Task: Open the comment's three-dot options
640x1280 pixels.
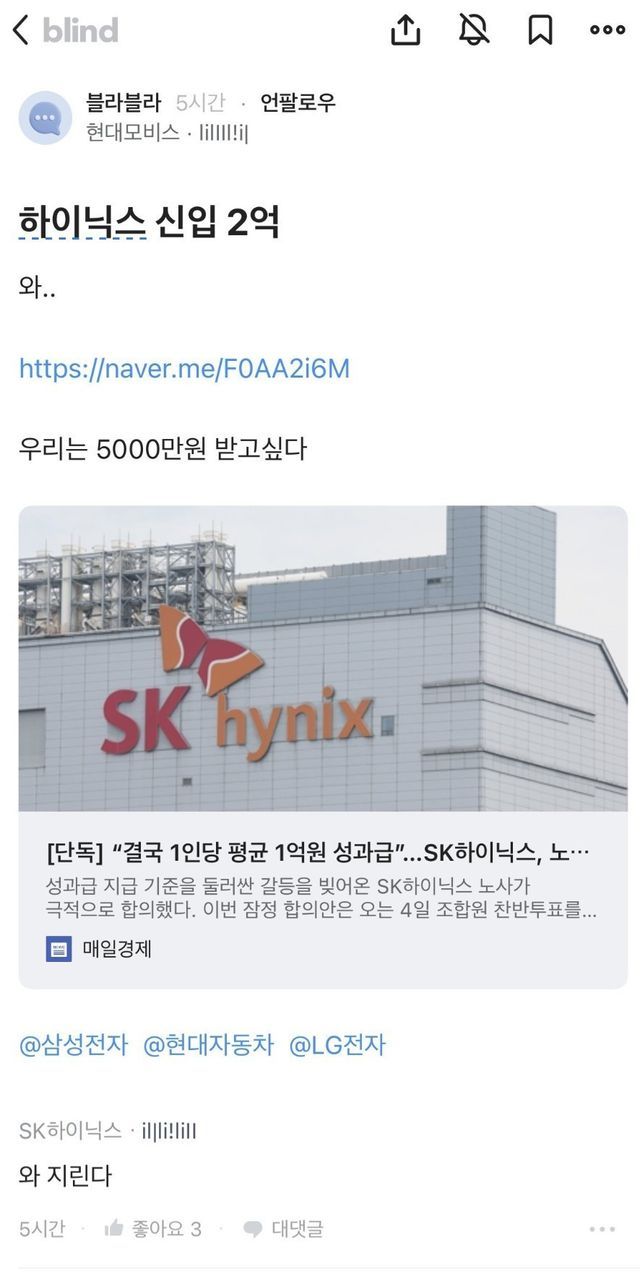Action: (x=602, y=1229)
